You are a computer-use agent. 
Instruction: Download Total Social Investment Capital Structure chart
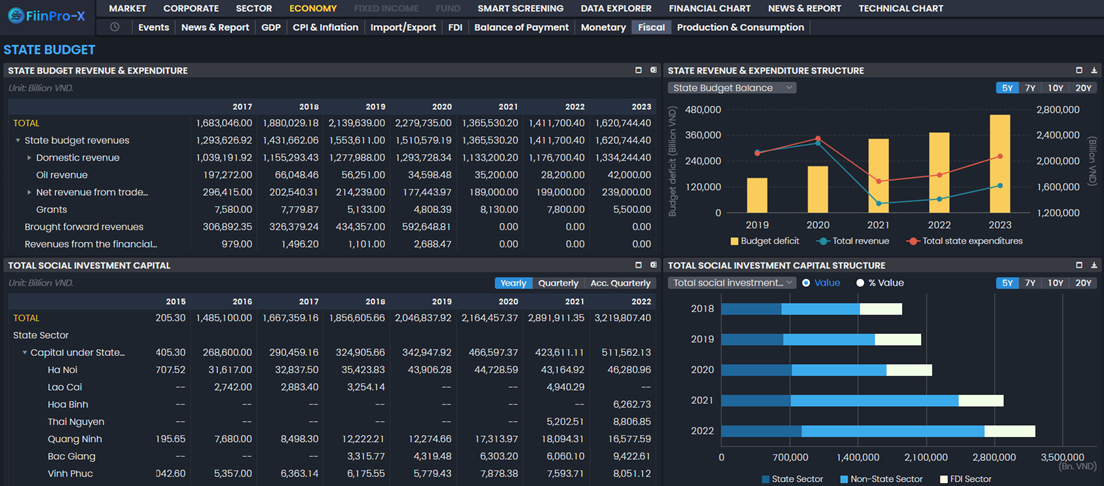(1094, 265)
